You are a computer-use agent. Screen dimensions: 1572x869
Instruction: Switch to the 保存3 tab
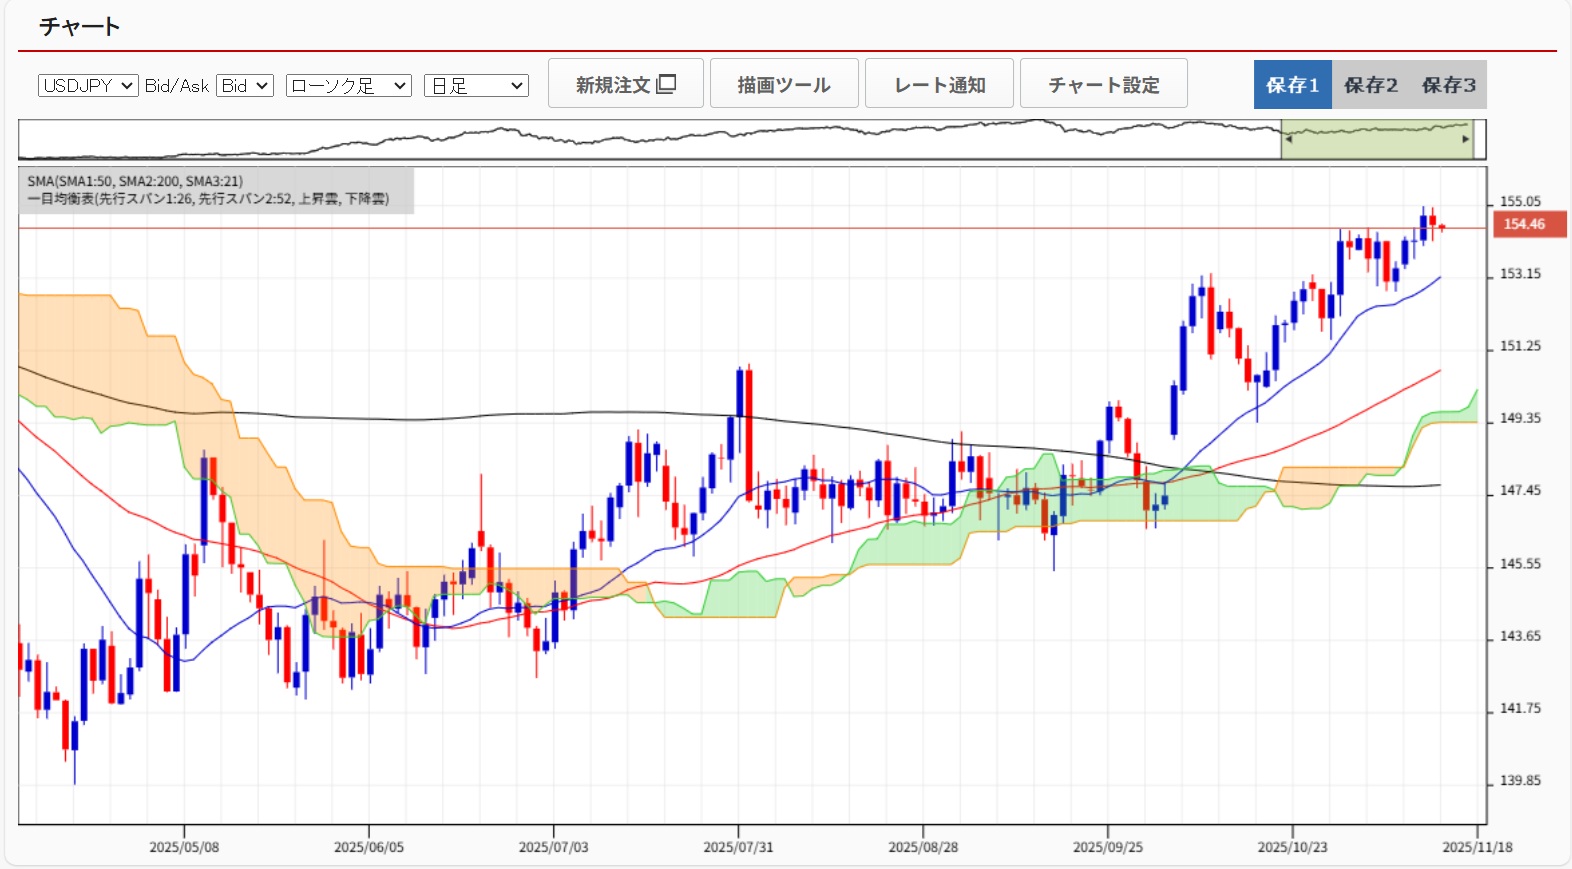pos(1448,85)
